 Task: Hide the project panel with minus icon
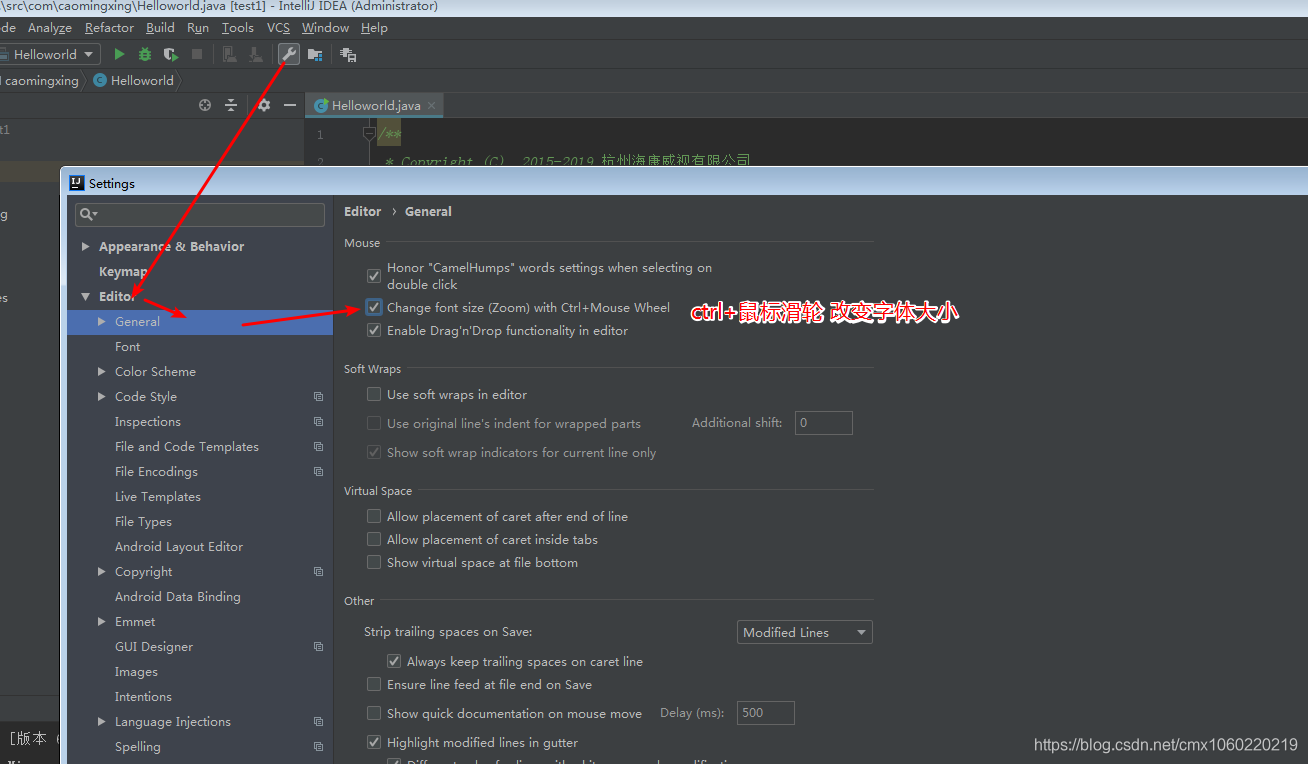(x=290, y=105)
